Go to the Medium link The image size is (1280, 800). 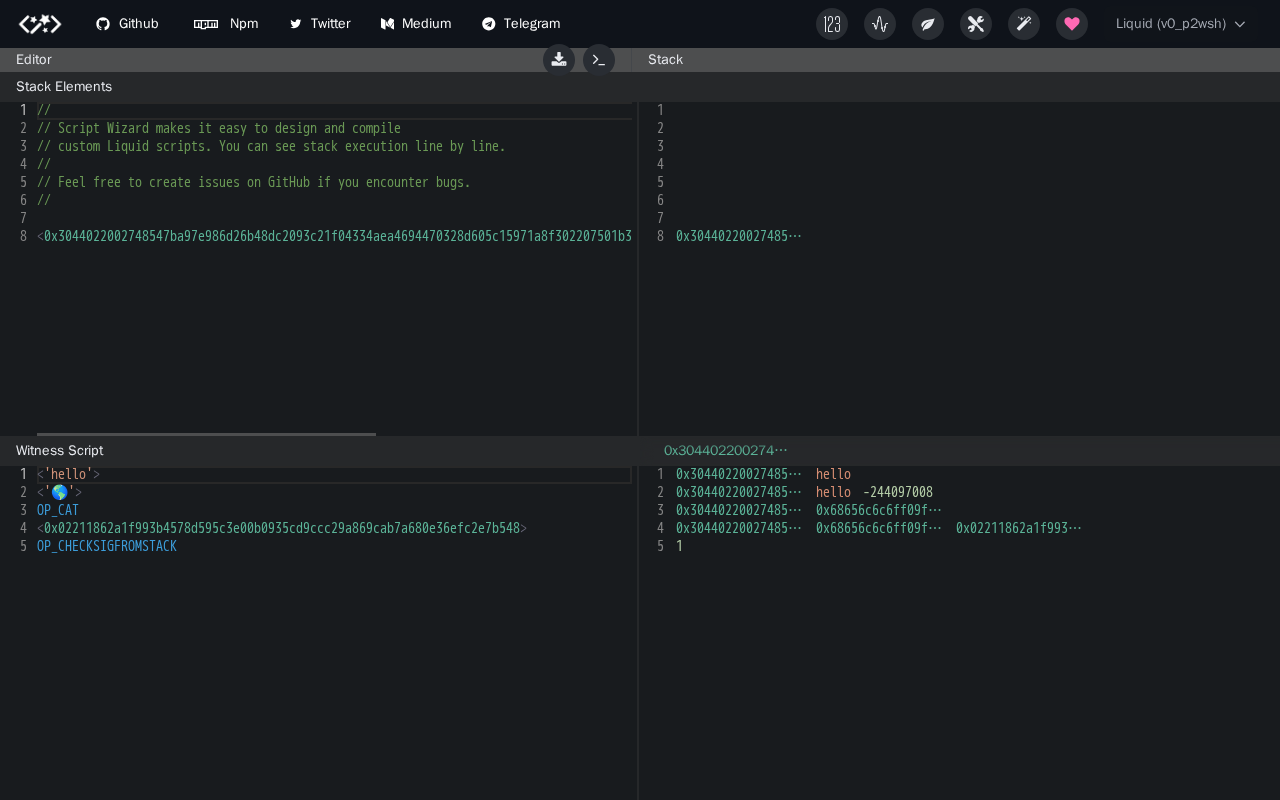point(416,24)
